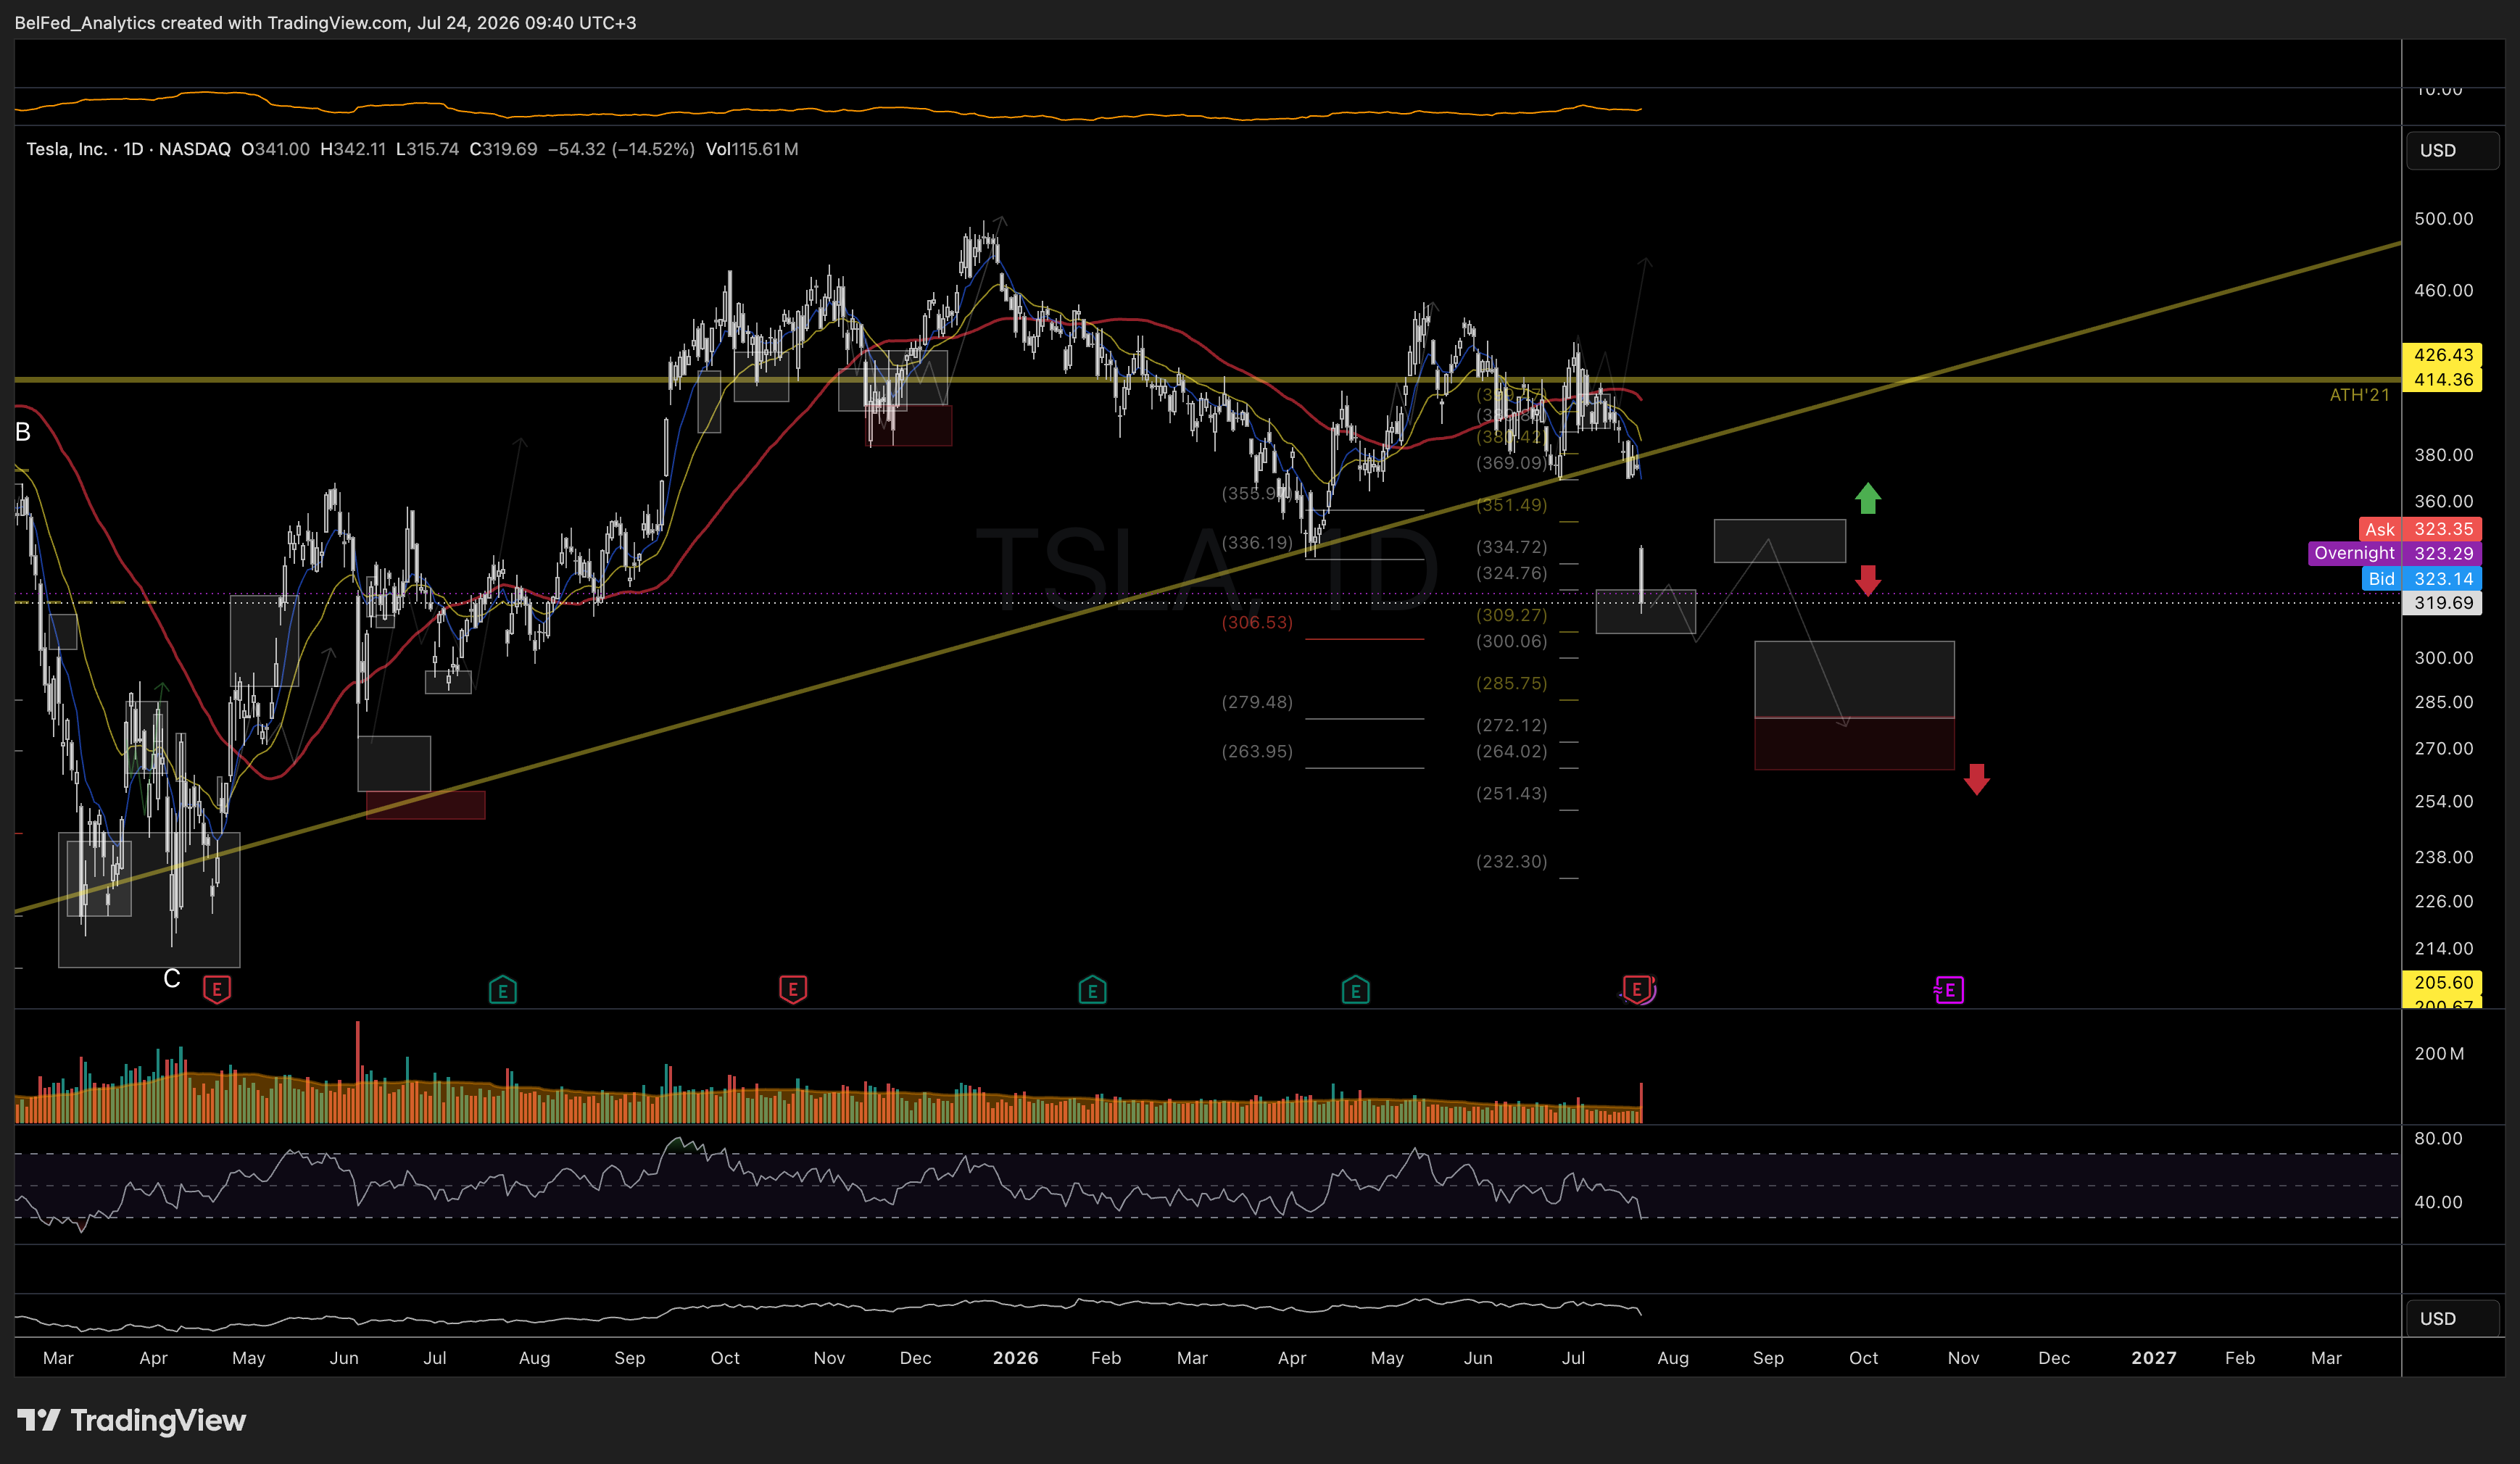The image size is (2520, 1464).
Task: Click the Overnight 323.29 price label
Action: click(x=2394, y=553)
